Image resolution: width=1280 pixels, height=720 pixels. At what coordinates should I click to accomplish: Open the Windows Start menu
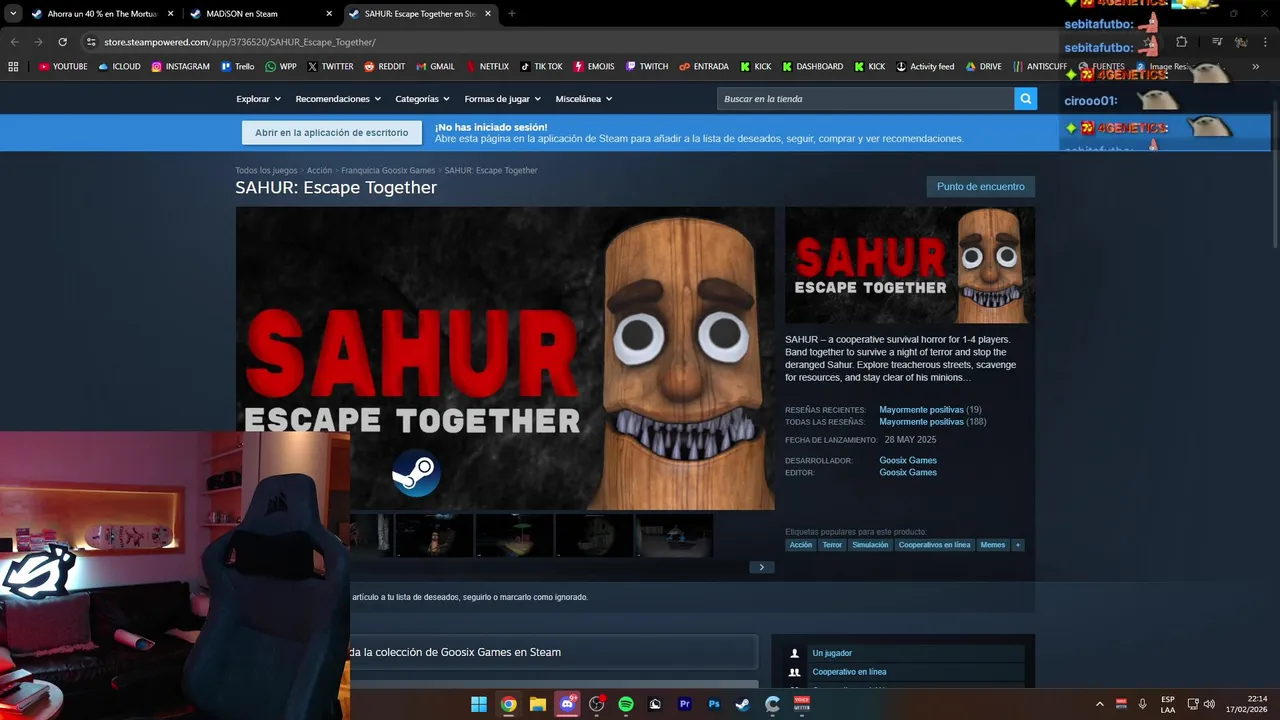tap(479, 704)
